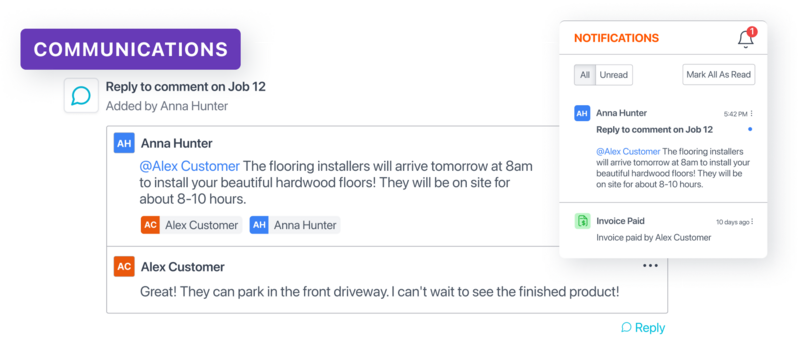Image resolution: width=800 pixels, height=363 pixels.
Task: Click the Mark All As Read button
Action: coord(718,75)
